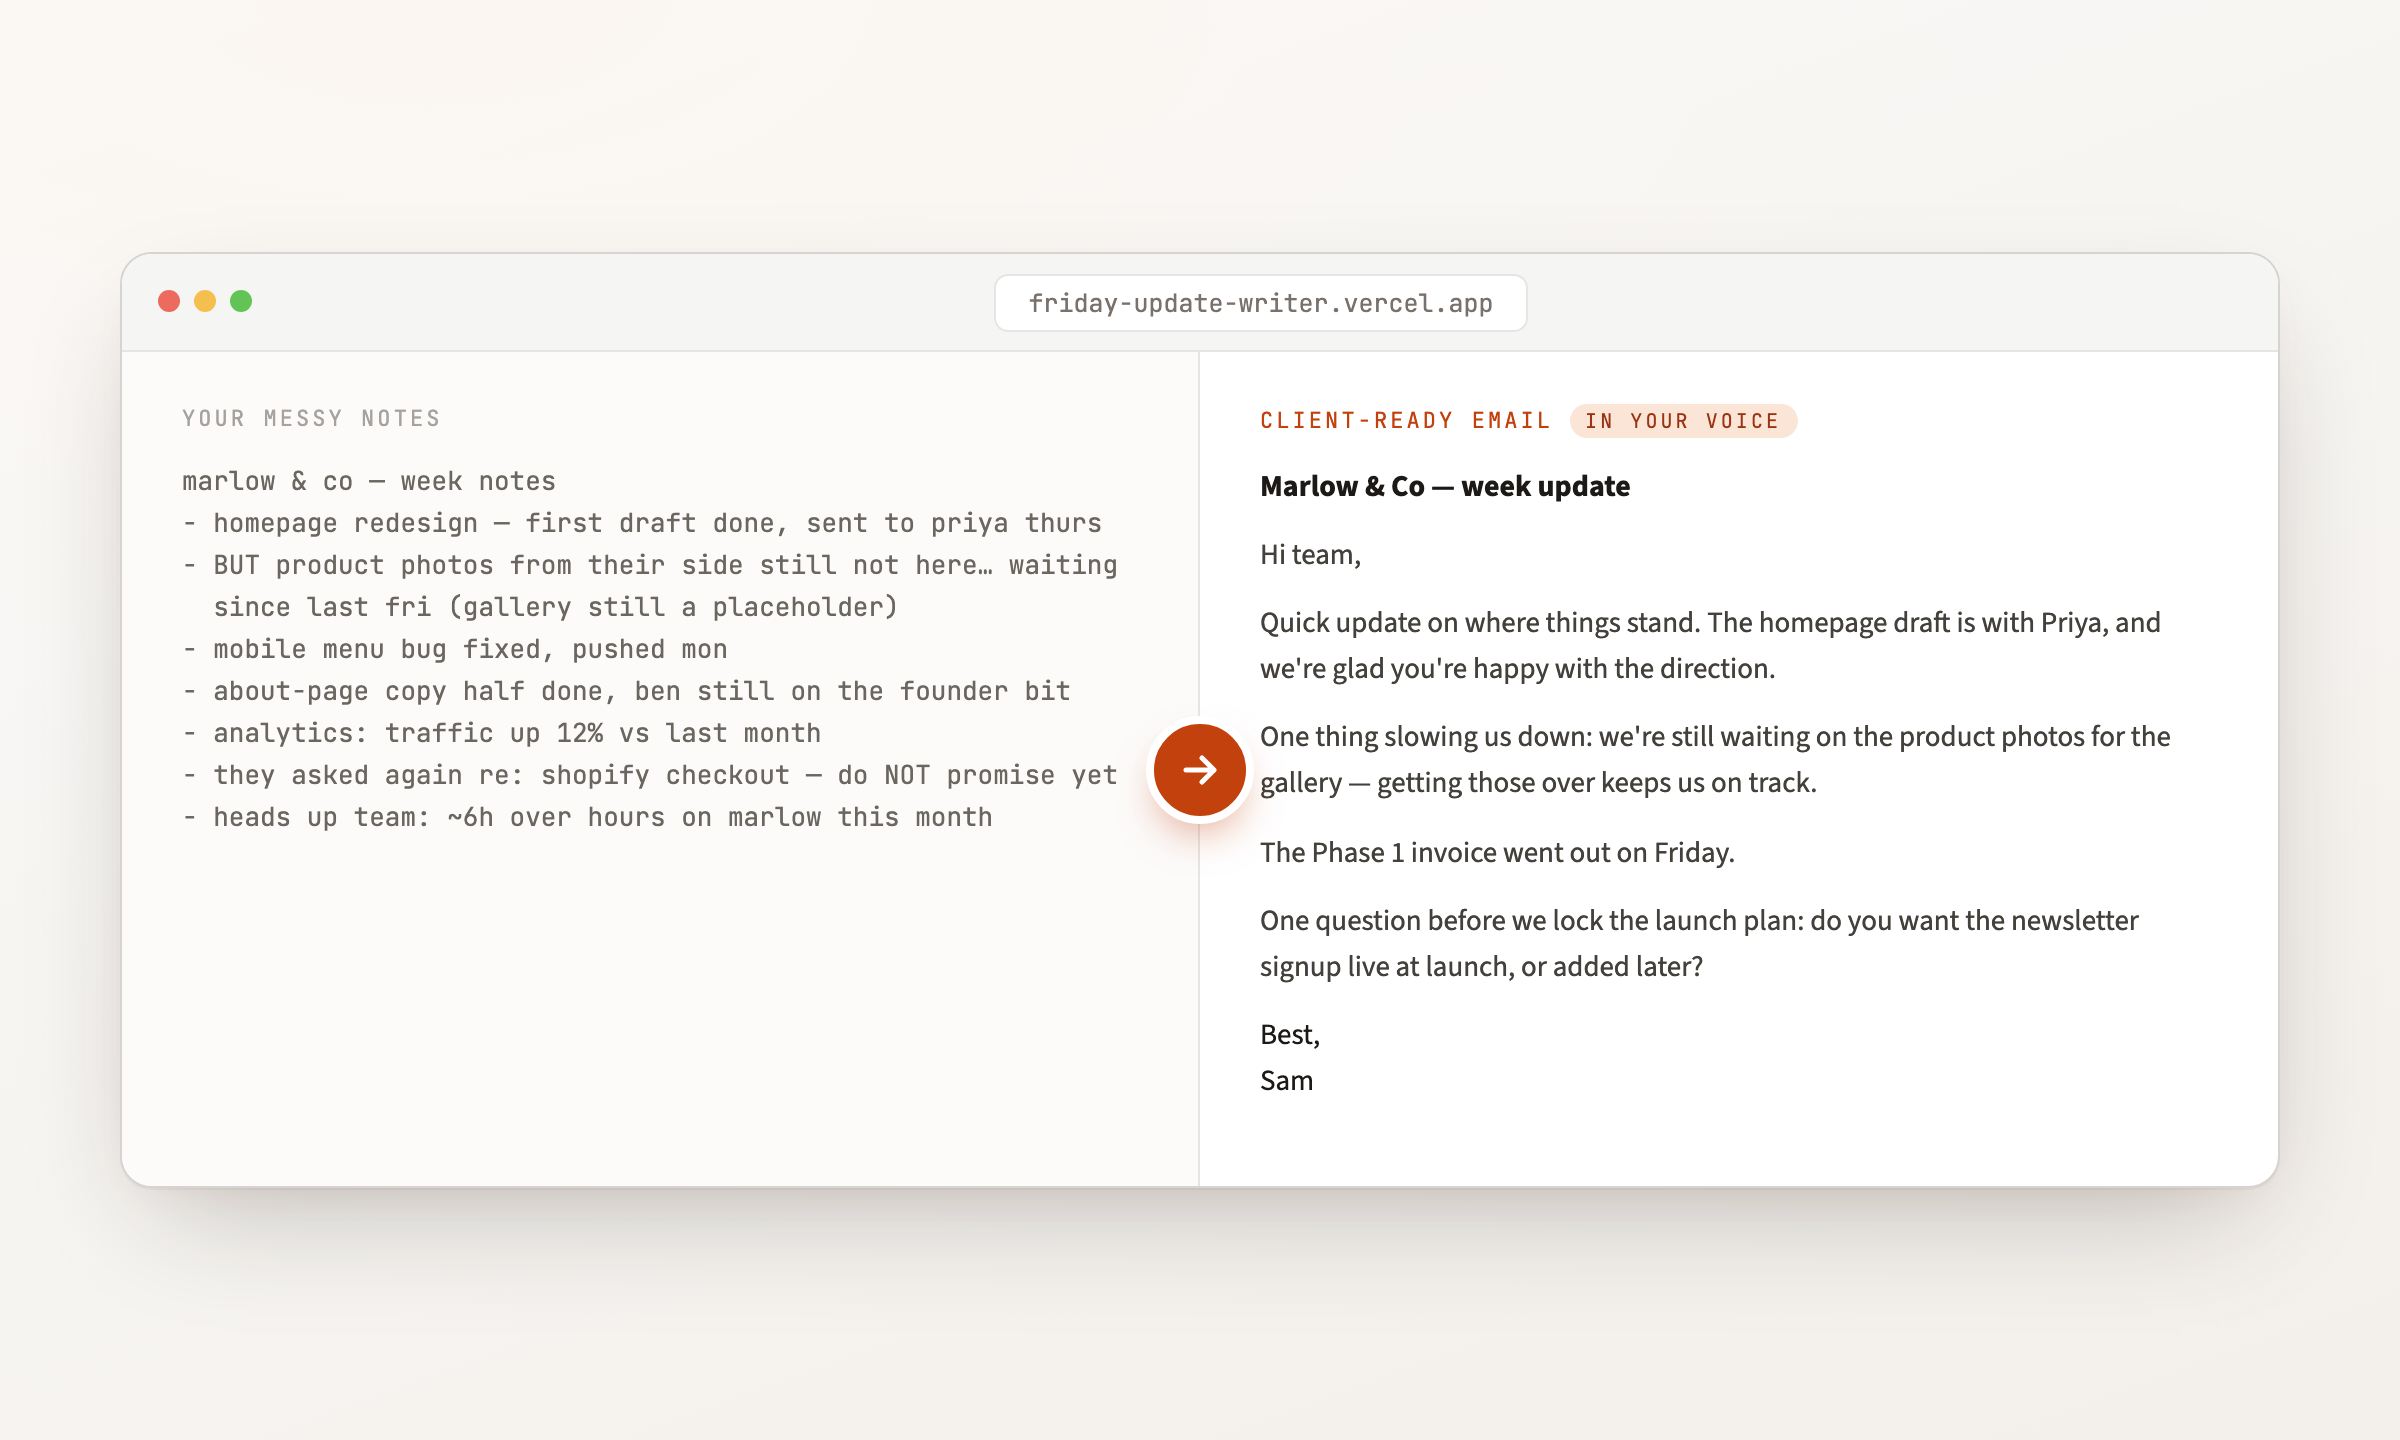Click the about-page copy note line

coord(627,691)
